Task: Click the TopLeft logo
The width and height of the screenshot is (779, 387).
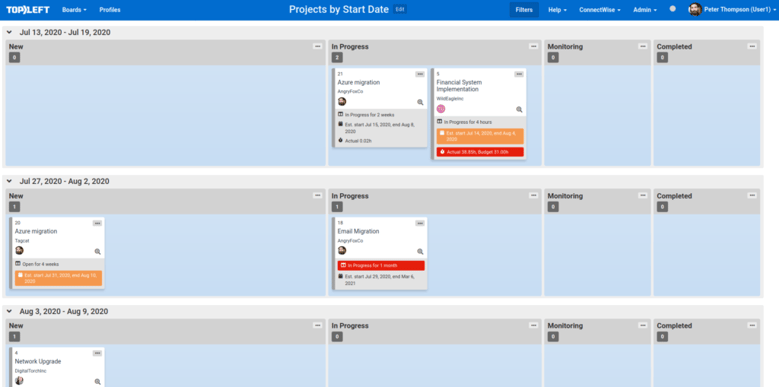Action: coord(28,9)
